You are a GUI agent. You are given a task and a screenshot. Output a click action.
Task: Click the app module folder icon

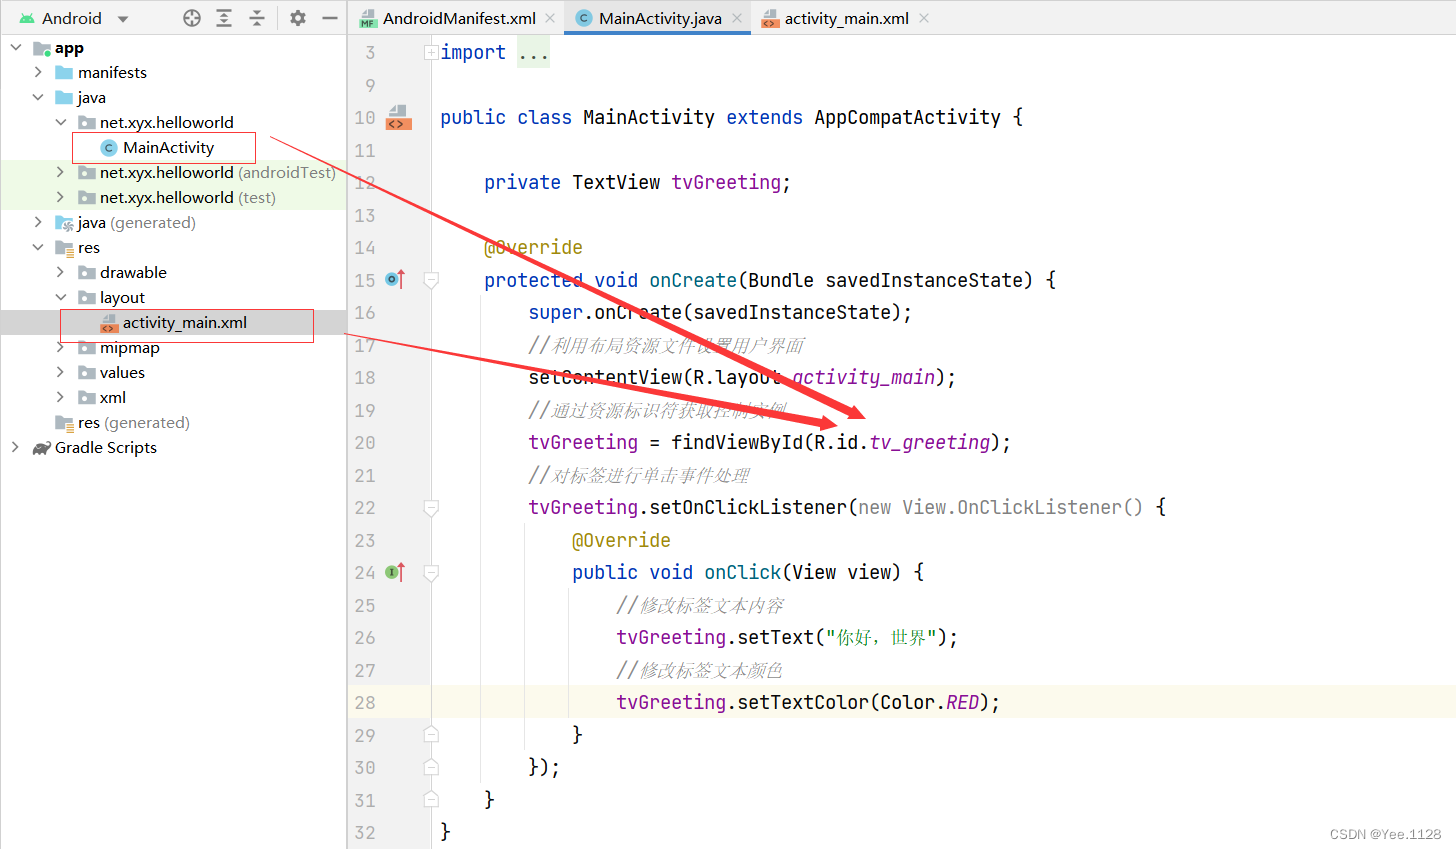(42, 48)
